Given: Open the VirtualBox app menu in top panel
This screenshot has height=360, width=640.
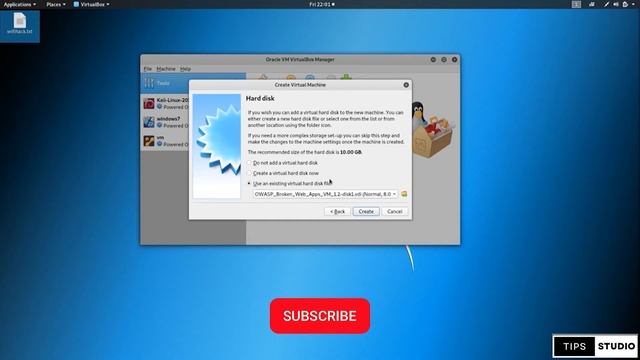Looking at the screenshot, I should pos(91,4).
